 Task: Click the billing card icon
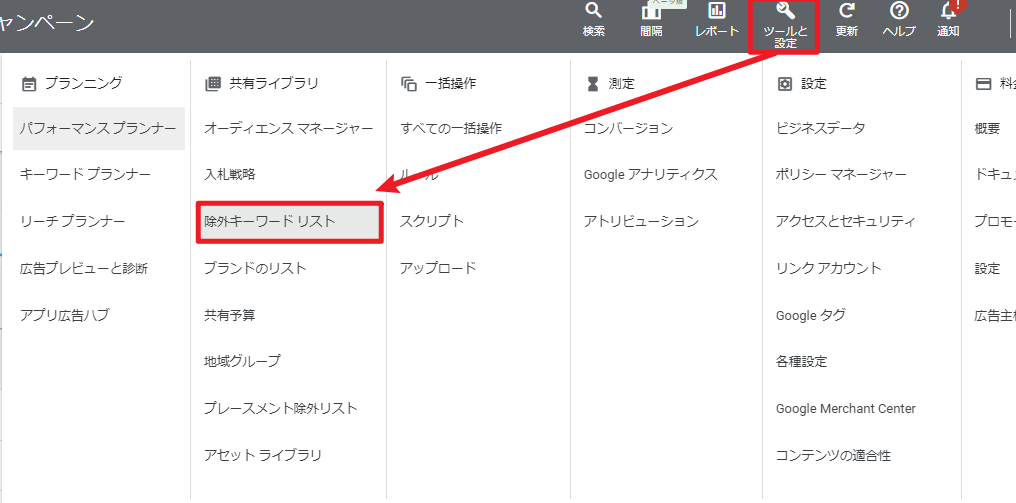pos(984,84)
